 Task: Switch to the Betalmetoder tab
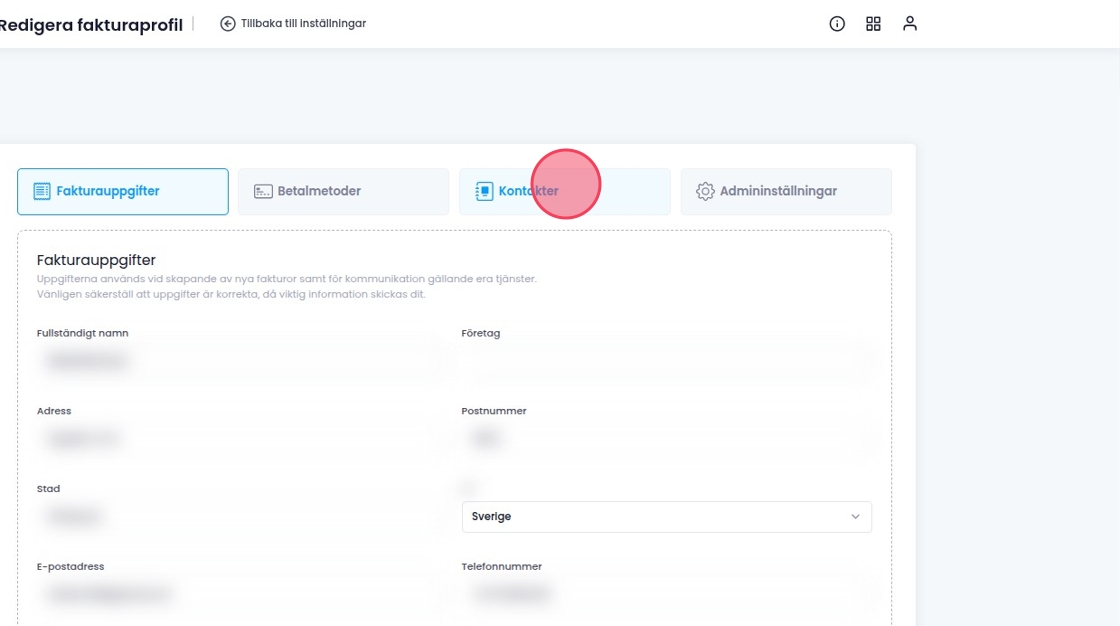(x=343, y=191)
